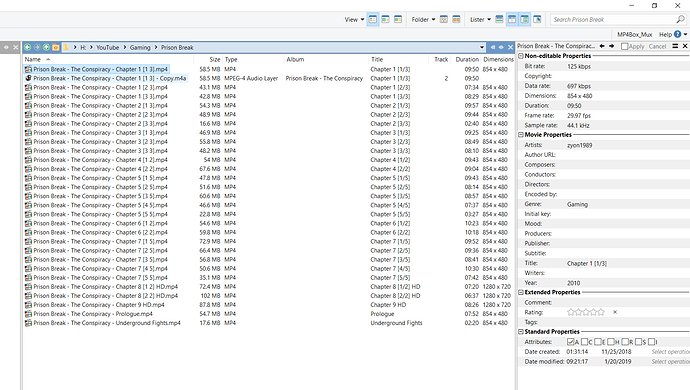
Task: Navigate to H: drive in breadcrumb
Action: (83, 47)
